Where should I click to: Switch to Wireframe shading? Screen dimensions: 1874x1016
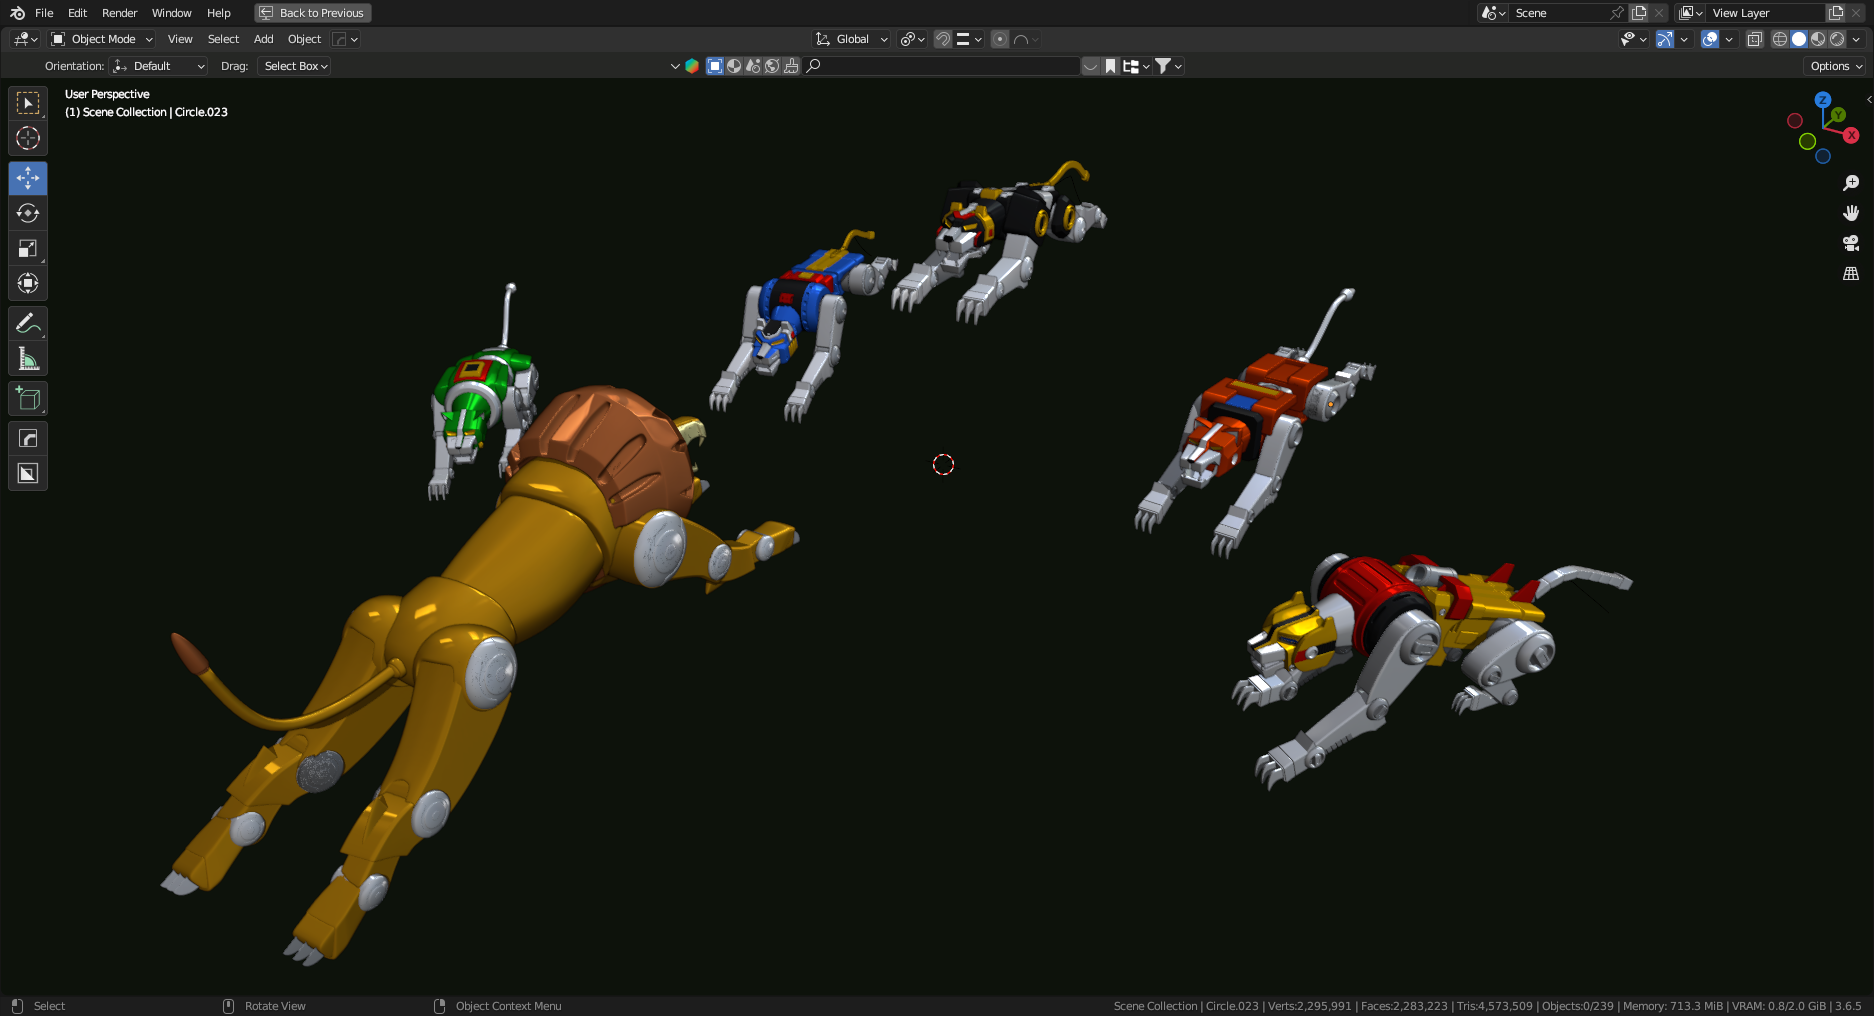click(x=1780, y=39)
